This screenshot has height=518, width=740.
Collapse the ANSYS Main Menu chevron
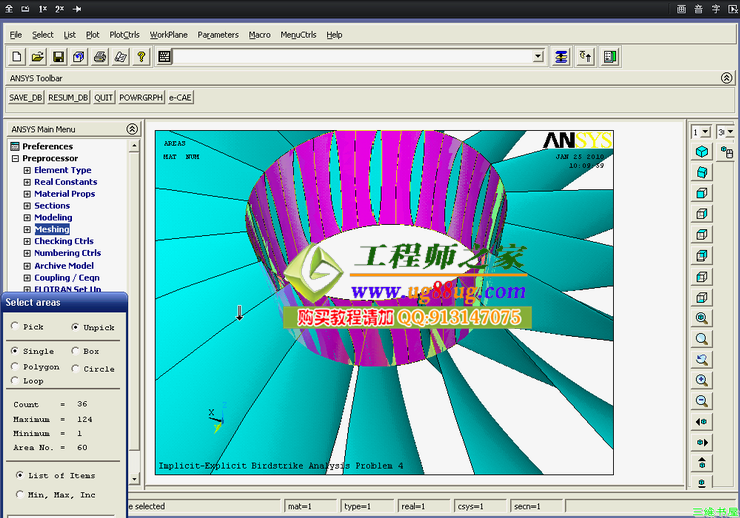[132, 129]
